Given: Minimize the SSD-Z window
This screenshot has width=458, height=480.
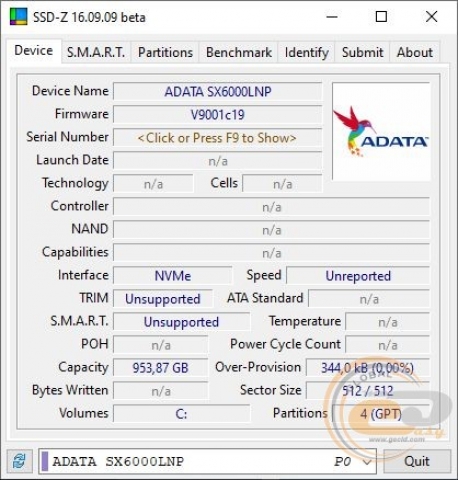Looking at the screenshot, I should click(332, 17).
